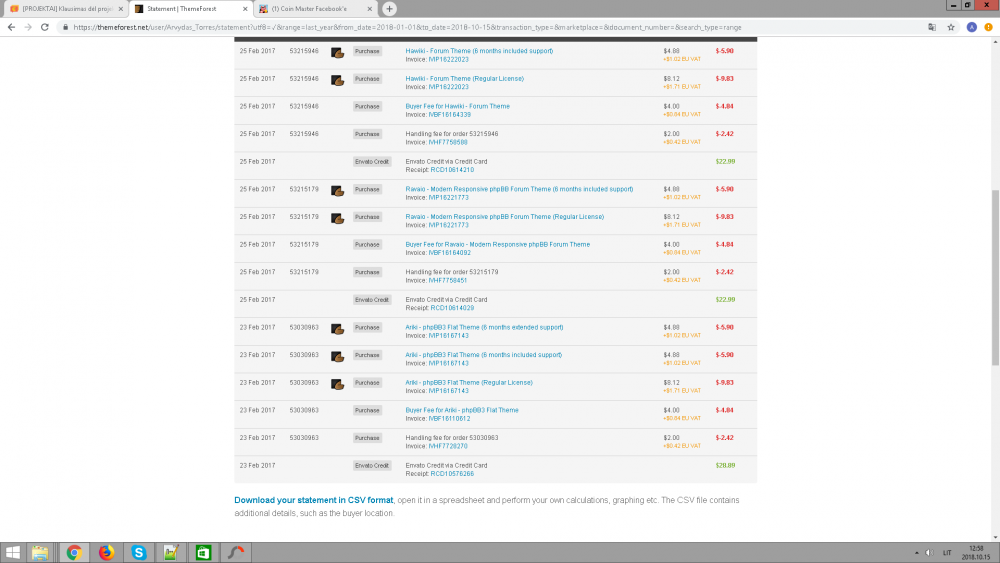This screenshot has height=563, width=1000.
Task: Click the item thumbnail for Hawiki six-month support purchase
Action: (x=337, y=51)
